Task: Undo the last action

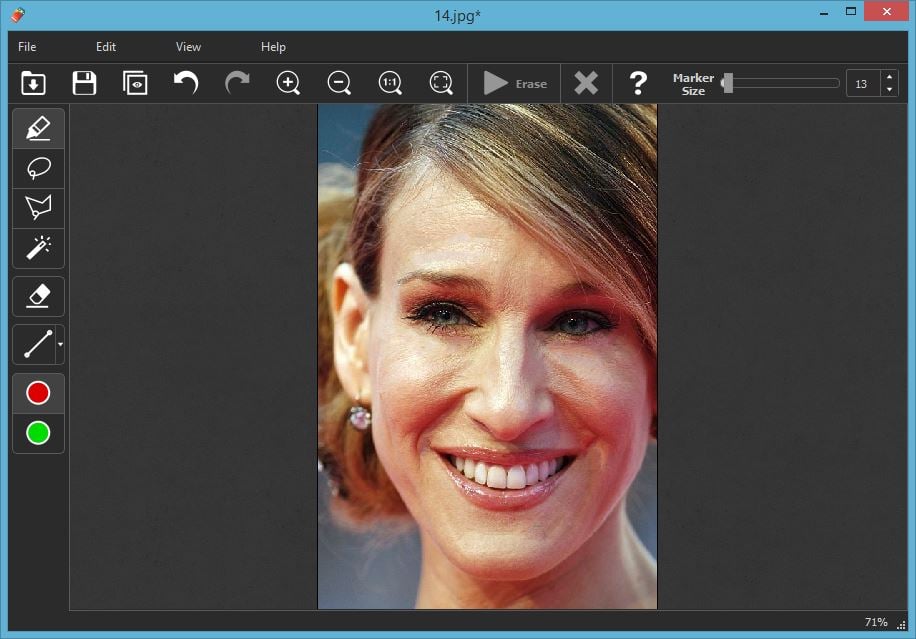Action: (186, 83)
